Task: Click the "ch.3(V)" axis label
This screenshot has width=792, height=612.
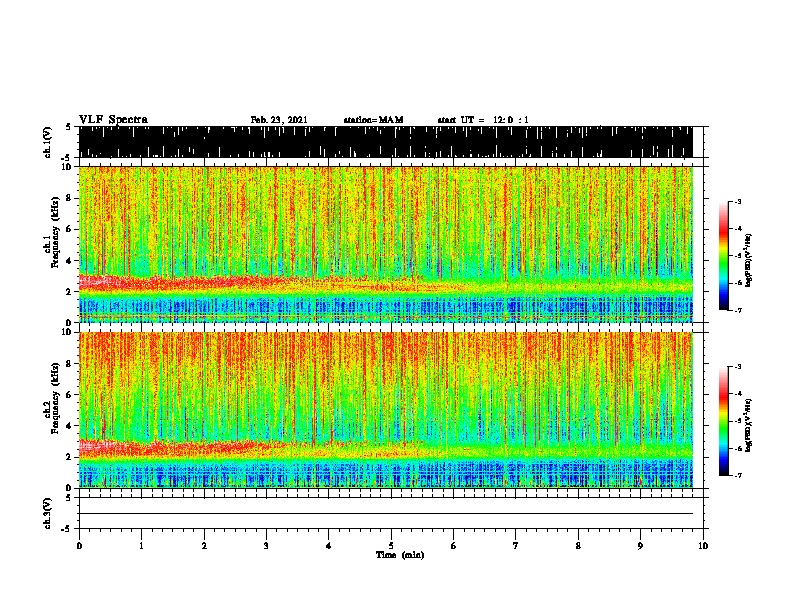Action: (48, 513)
